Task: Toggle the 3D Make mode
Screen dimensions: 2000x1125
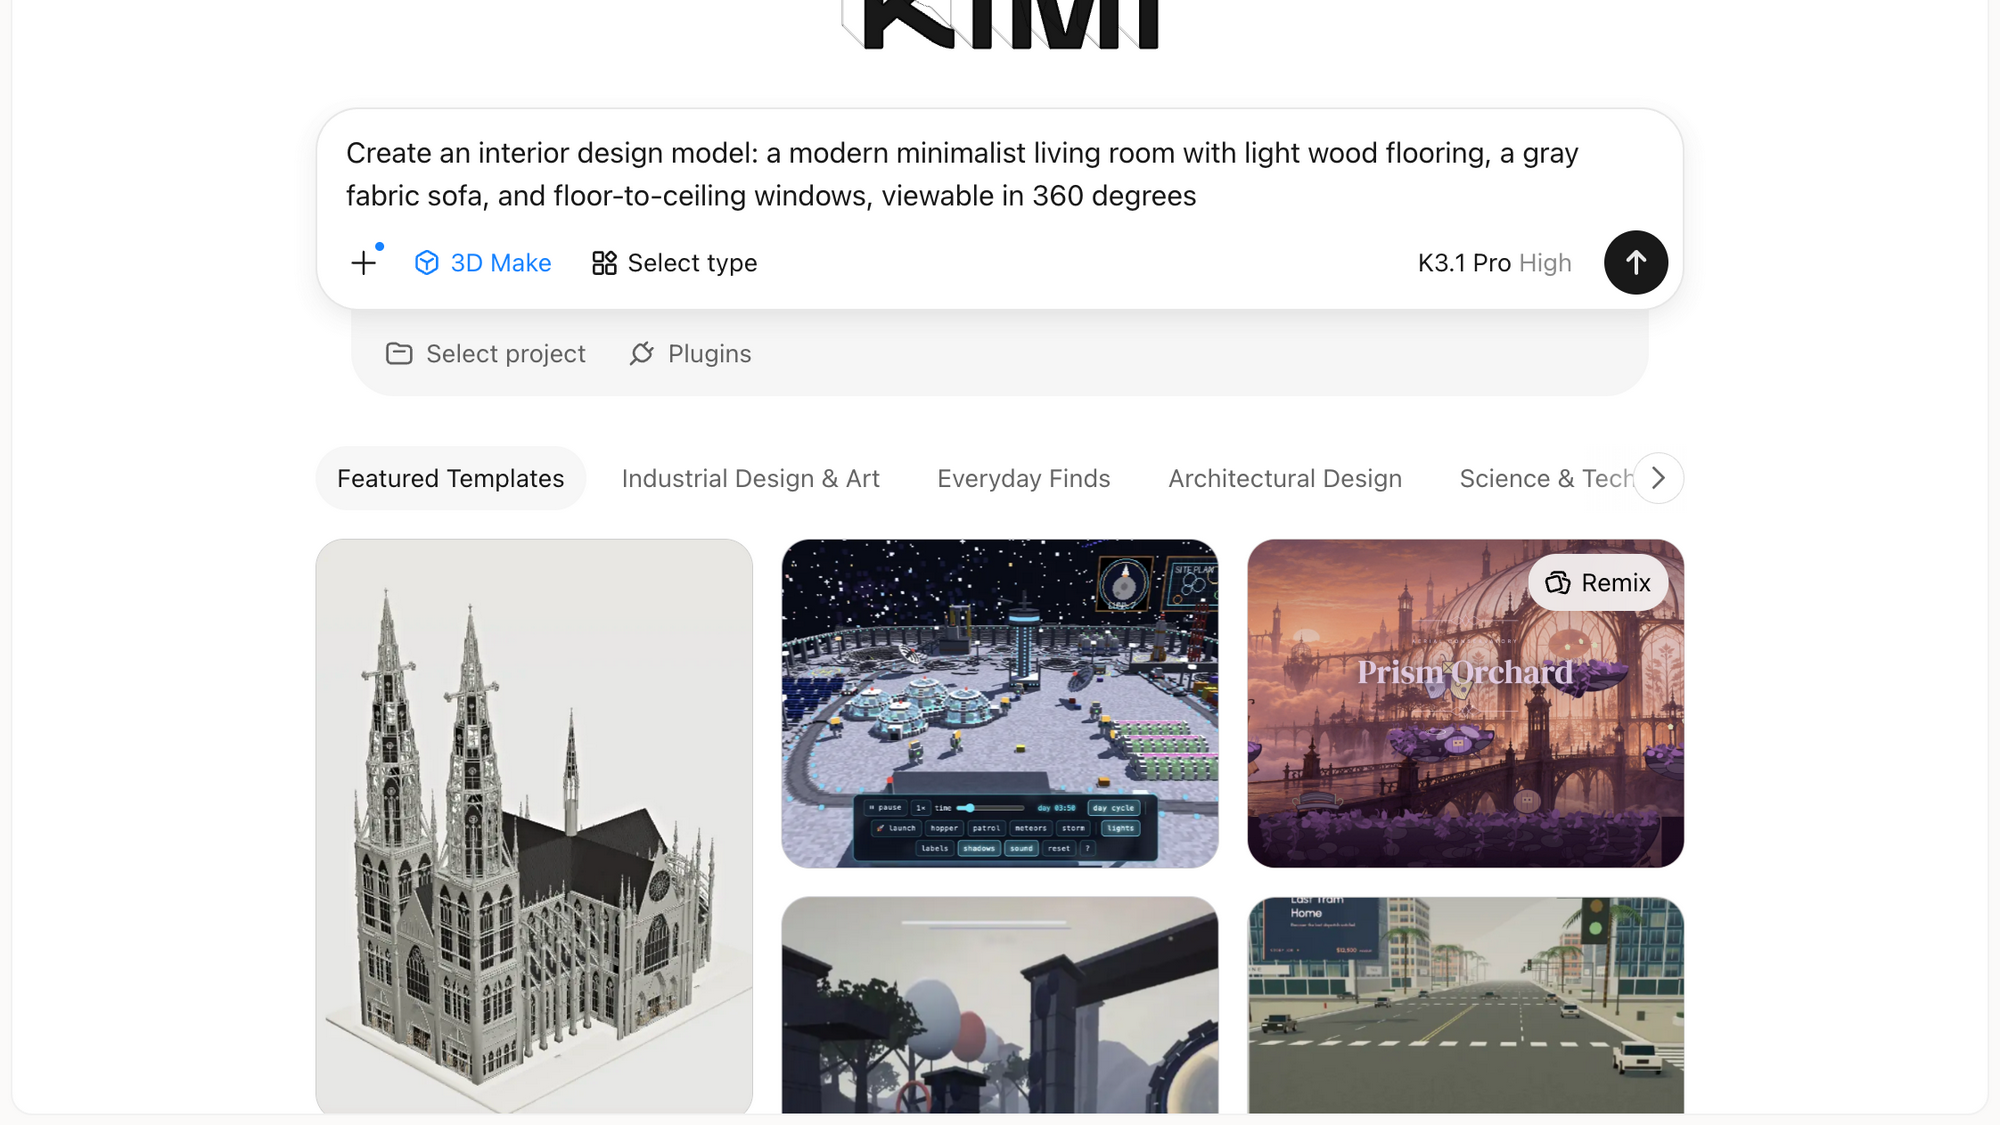Action: (x=483, y=263)
